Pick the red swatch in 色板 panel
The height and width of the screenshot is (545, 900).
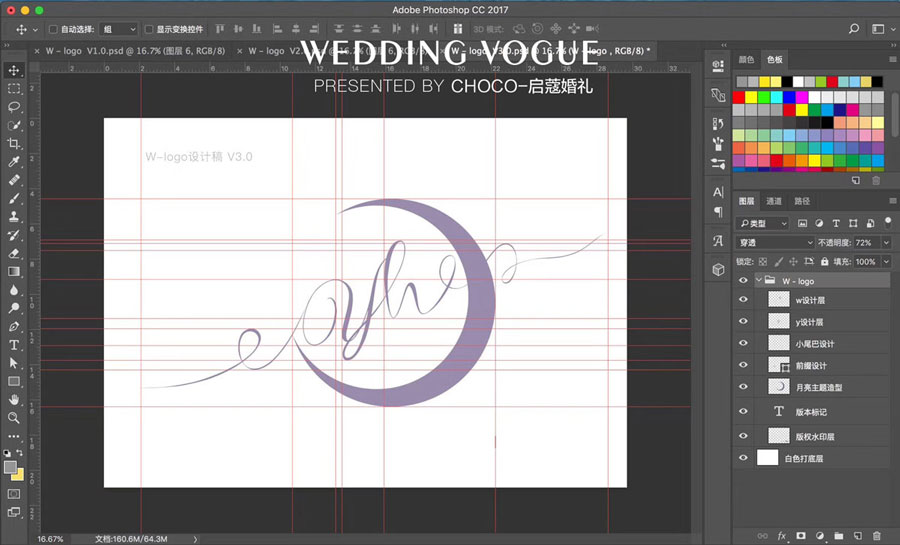tap(739, 98)
